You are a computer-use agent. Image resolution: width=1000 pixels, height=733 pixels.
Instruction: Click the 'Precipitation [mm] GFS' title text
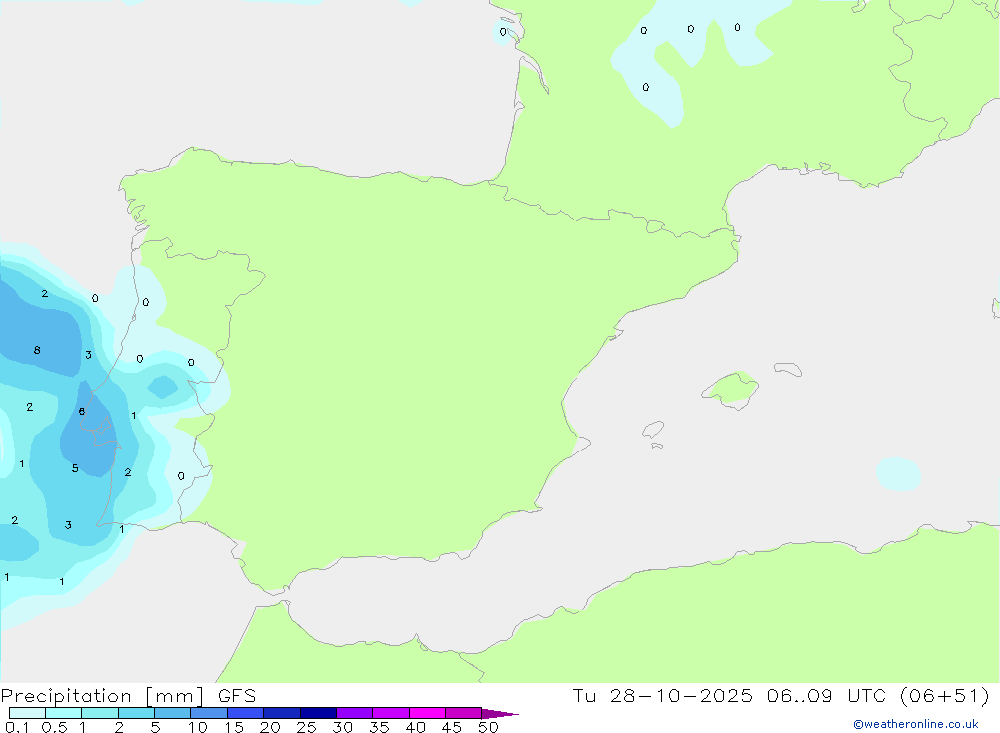pos(128,696)
